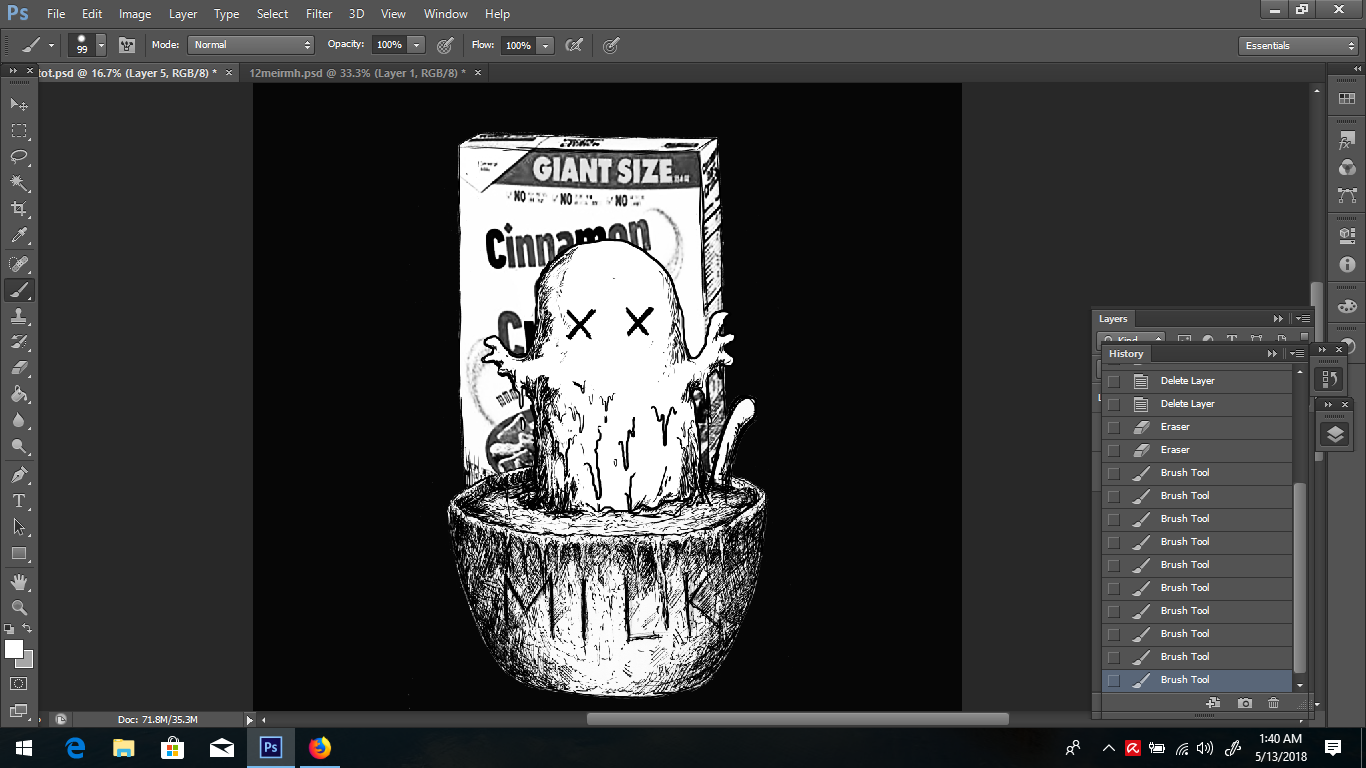Change the screen mode
Image resolution: width=1366 pixels, height=768 pixels.
pos(19,710)
